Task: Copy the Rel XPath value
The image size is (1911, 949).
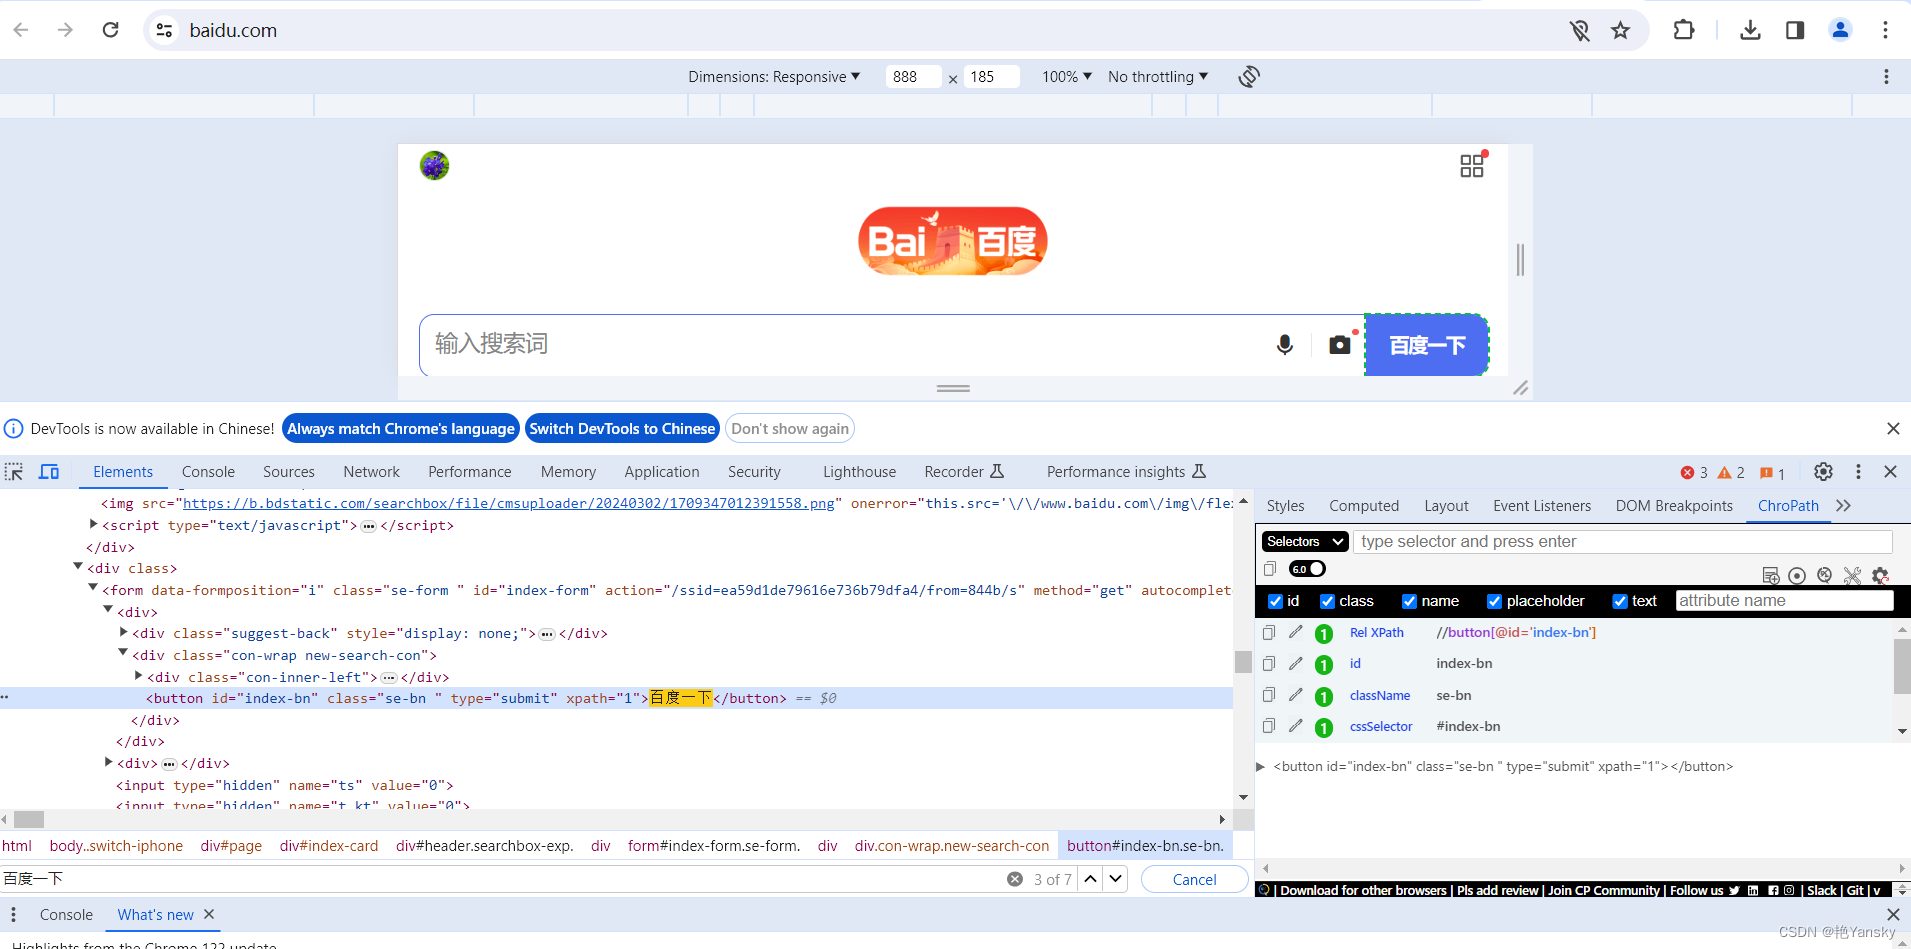Action: pyautogui.click(x=1269, y=632)
